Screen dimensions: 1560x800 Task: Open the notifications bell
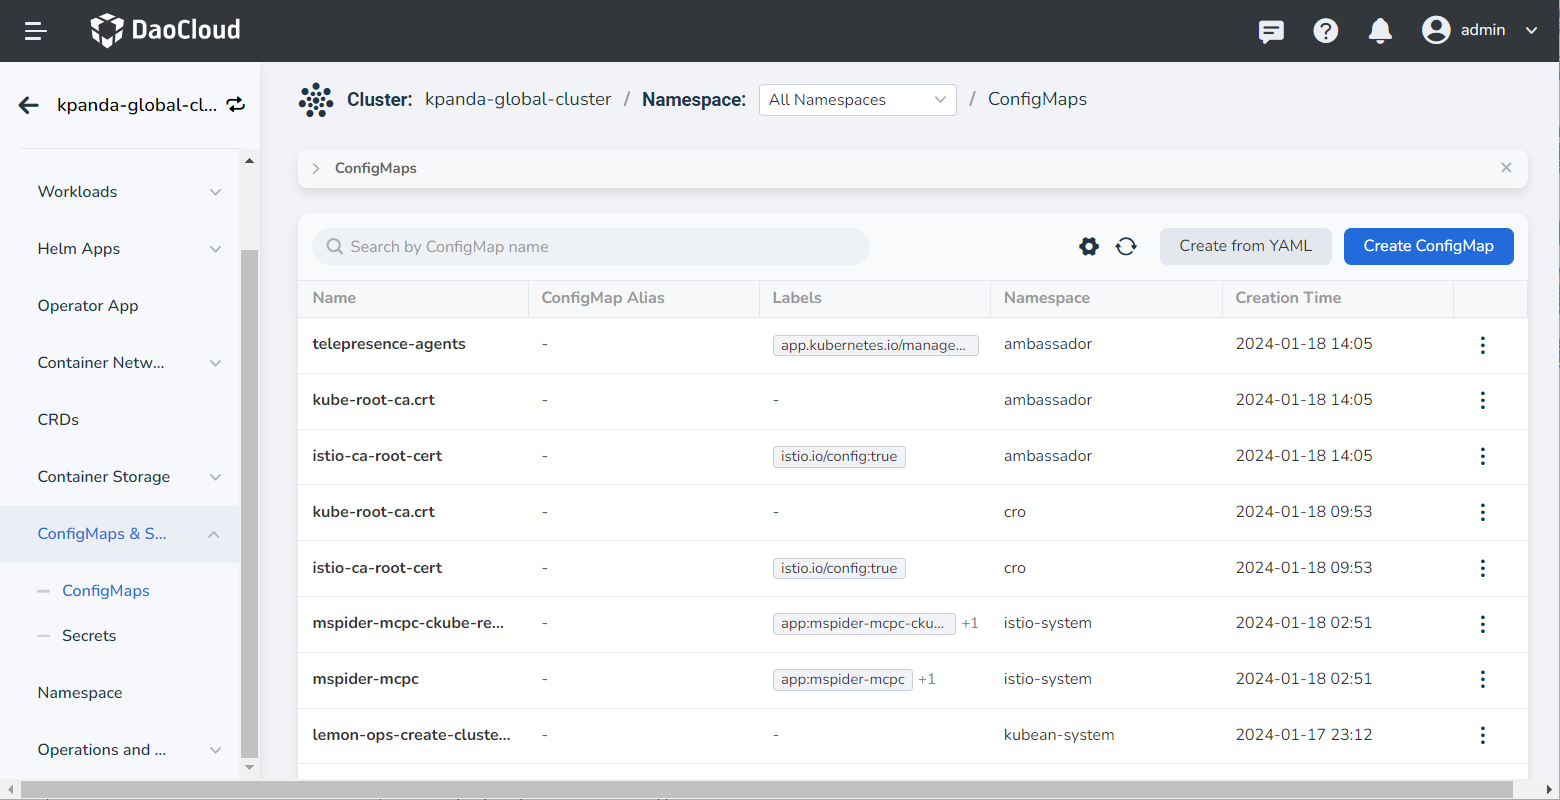tap(1380, 31)
